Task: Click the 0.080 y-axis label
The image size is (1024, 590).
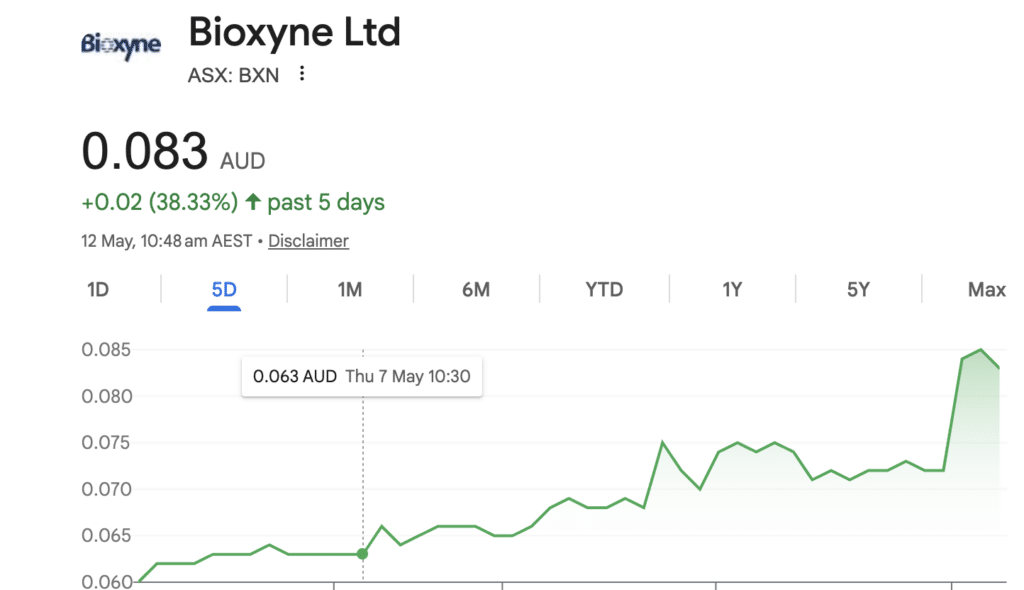Action: coord(106,397)
